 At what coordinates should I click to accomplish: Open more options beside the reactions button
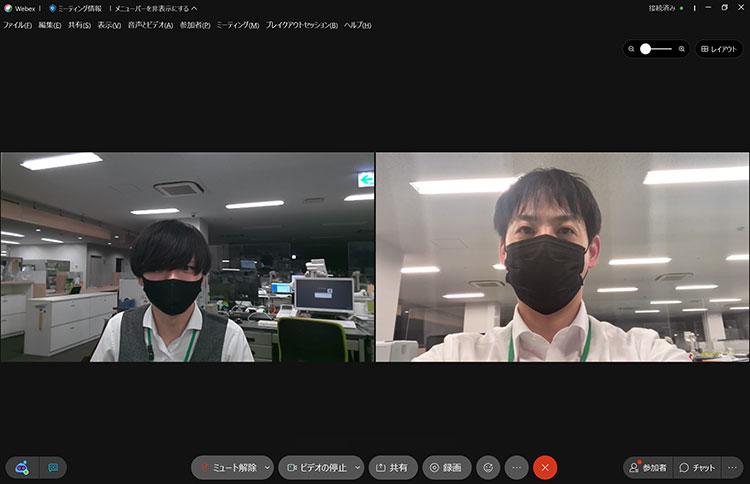516,467
